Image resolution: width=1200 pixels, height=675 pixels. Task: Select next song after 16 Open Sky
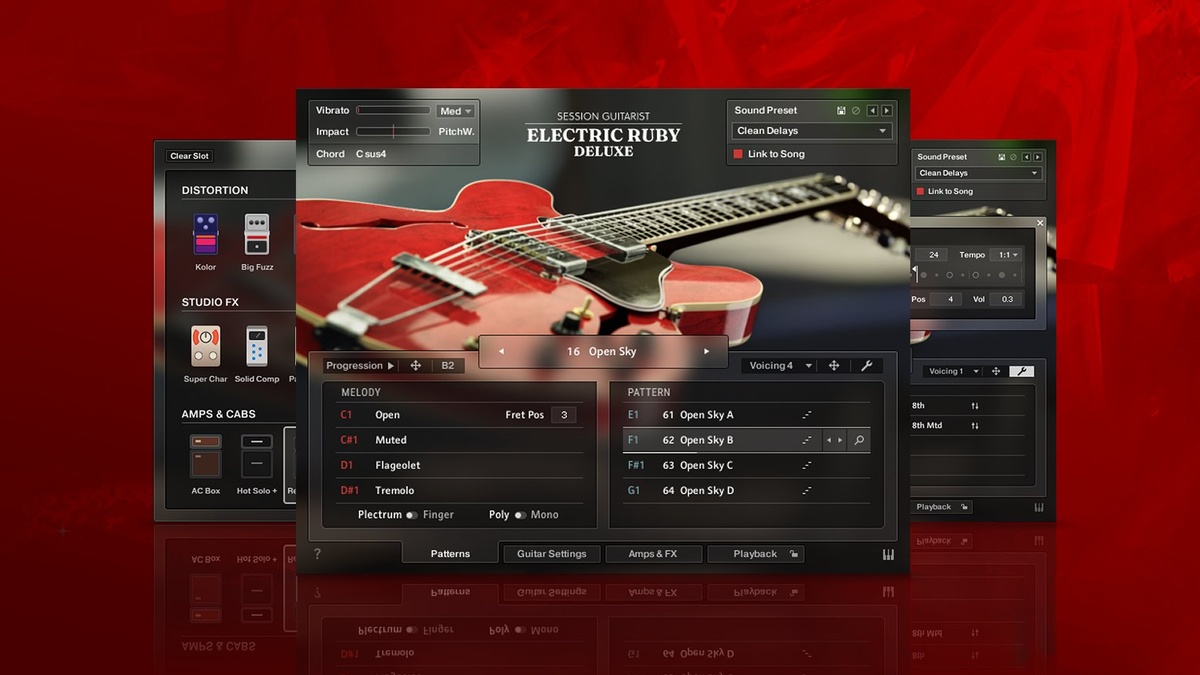tap(706, 352)
